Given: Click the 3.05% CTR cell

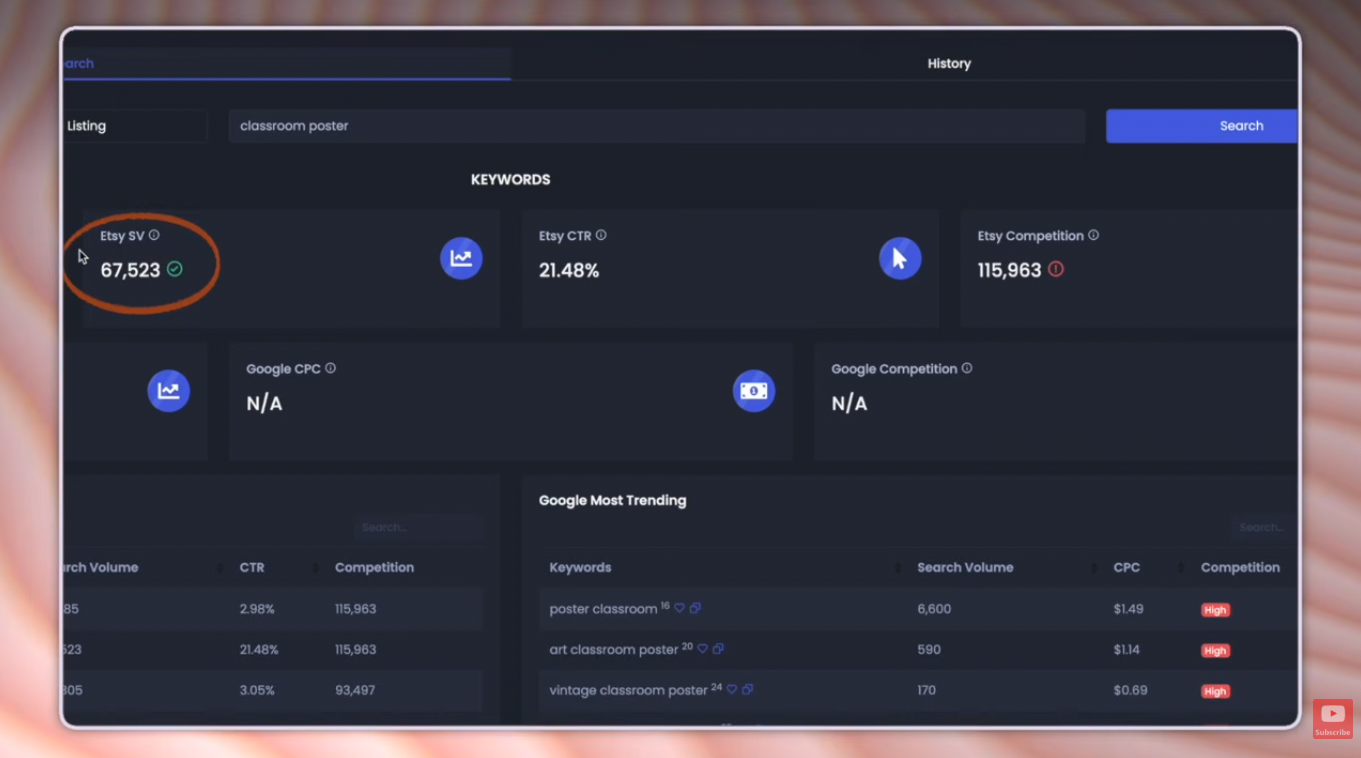Looking at the screenshot, I should pyautogui.click(x=257, y=691).
